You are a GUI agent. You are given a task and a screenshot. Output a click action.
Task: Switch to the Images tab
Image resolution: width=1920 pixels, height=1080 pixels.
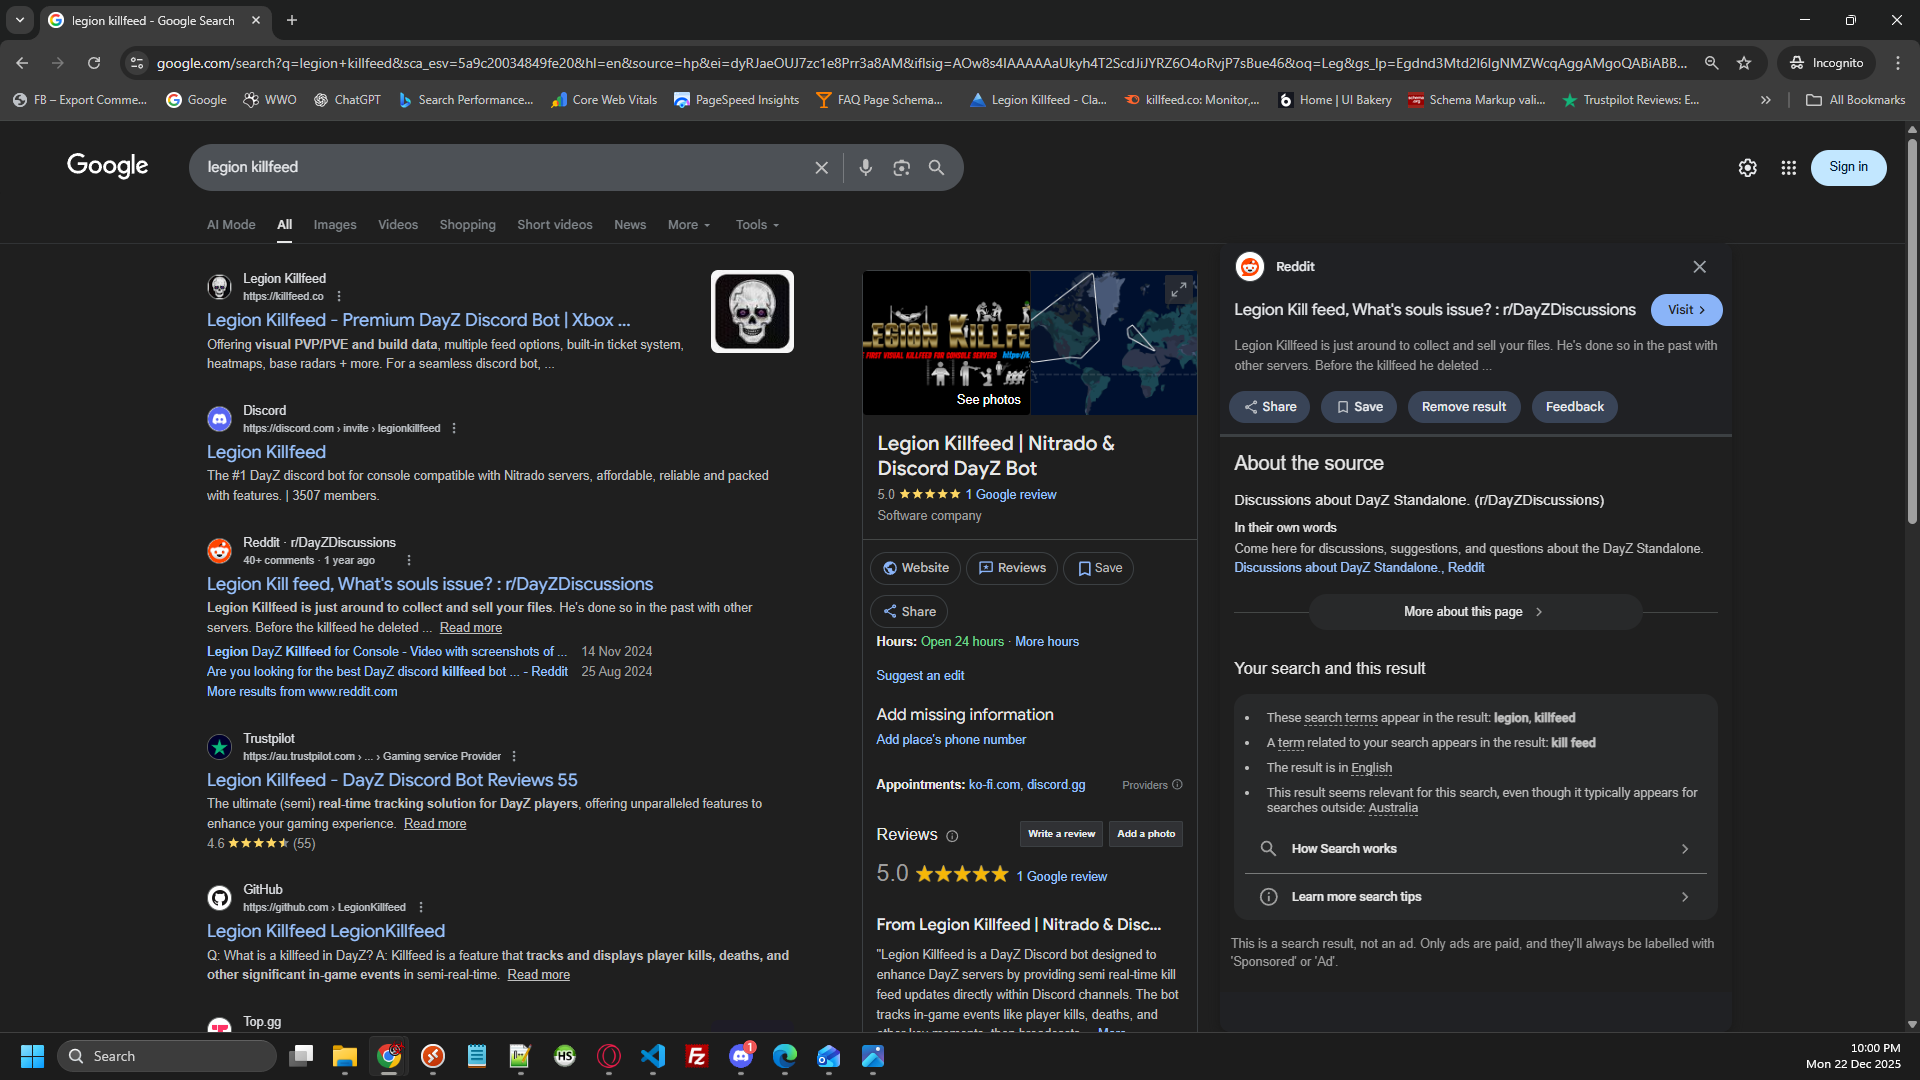coord(335,225)
